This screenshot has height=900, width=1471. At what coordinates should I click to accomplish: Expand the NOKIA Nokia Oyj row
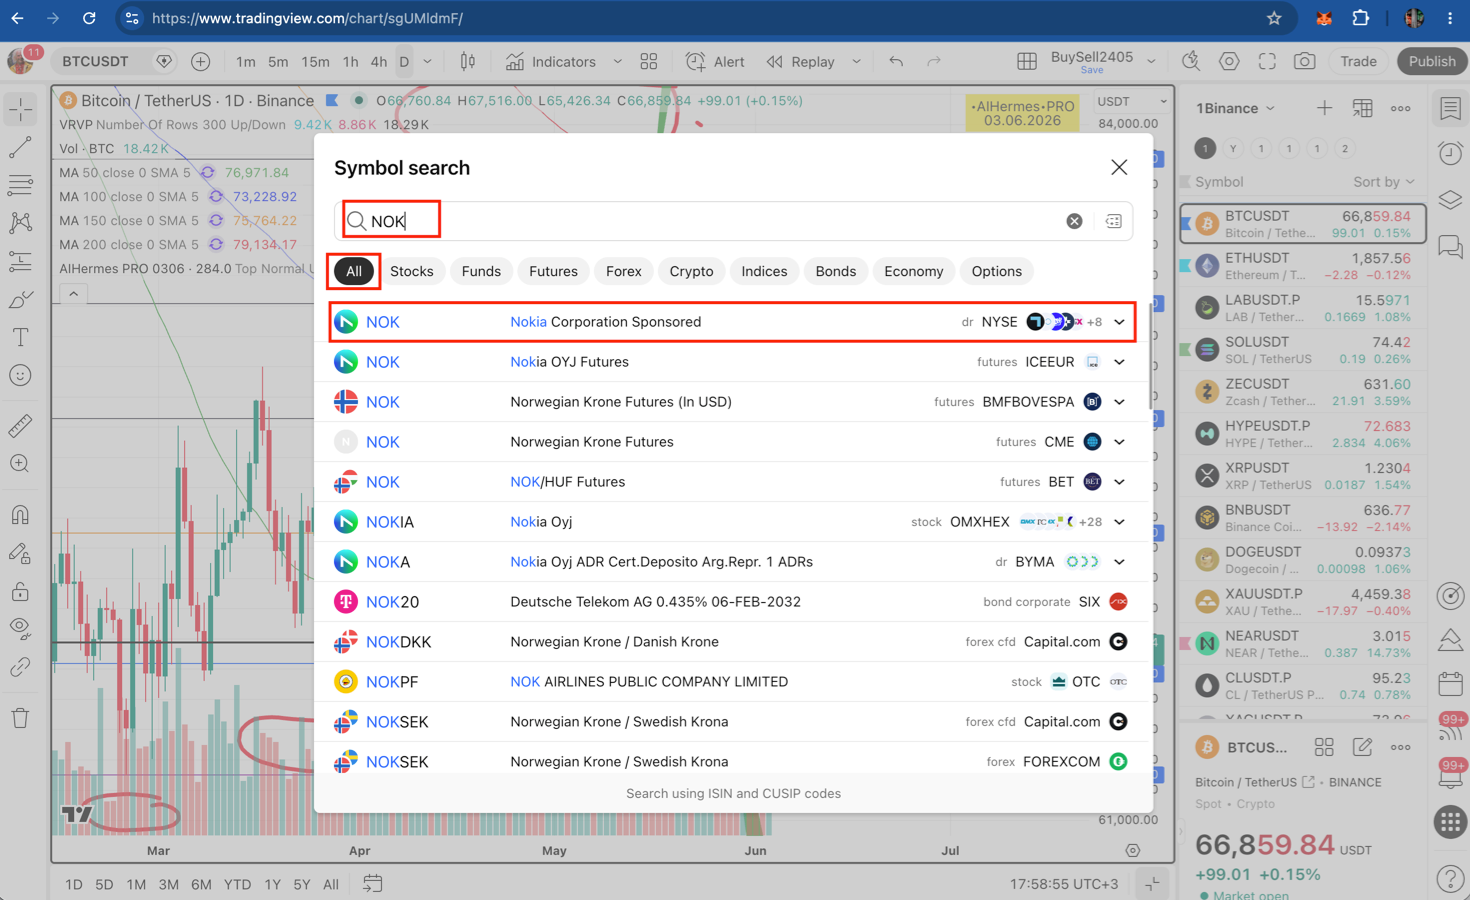tap(1120, 522)
